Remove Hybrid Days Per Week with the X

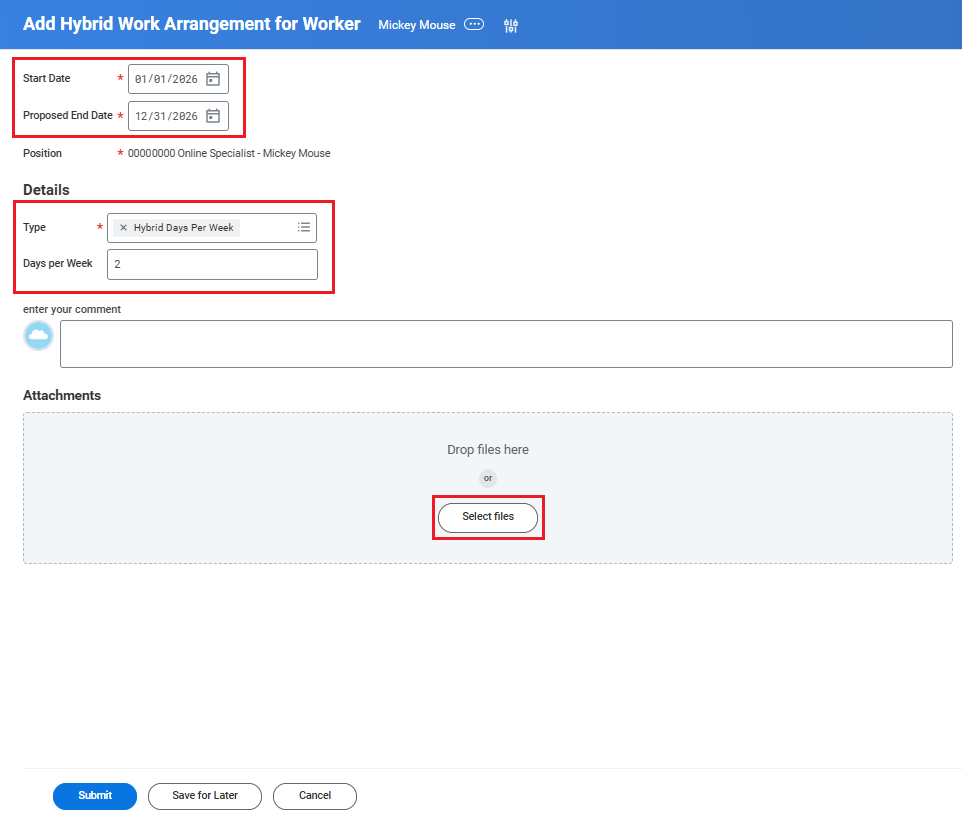pos(123,228)
